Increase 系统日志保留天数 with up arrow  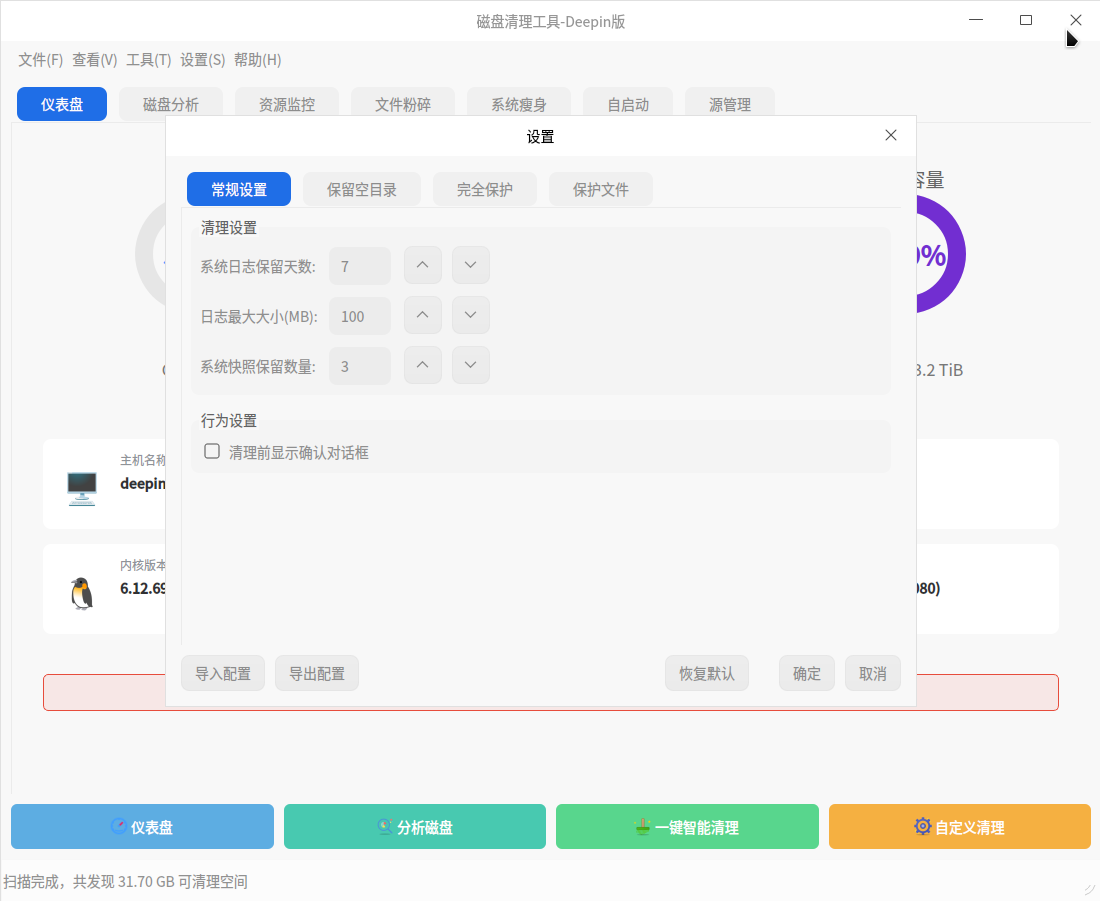click(x=422, y=266)
